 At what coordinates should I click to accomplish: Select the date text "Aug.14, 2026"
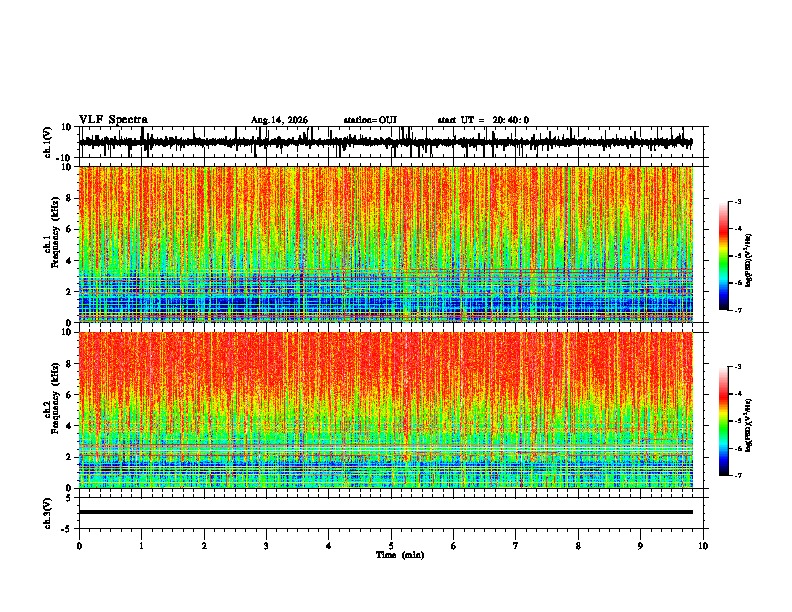(x=279, y=120)
